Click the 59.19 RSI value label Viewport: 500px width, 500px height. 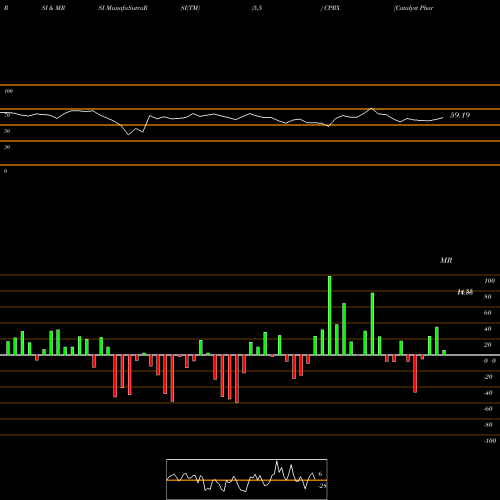[460, 115]
